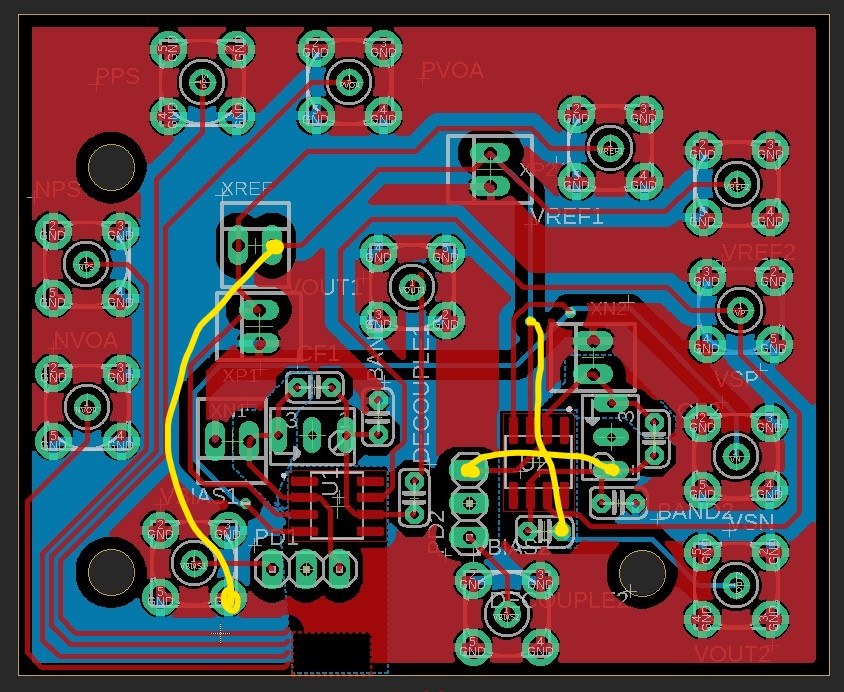Select the left pad of XREF

(237, 245)
